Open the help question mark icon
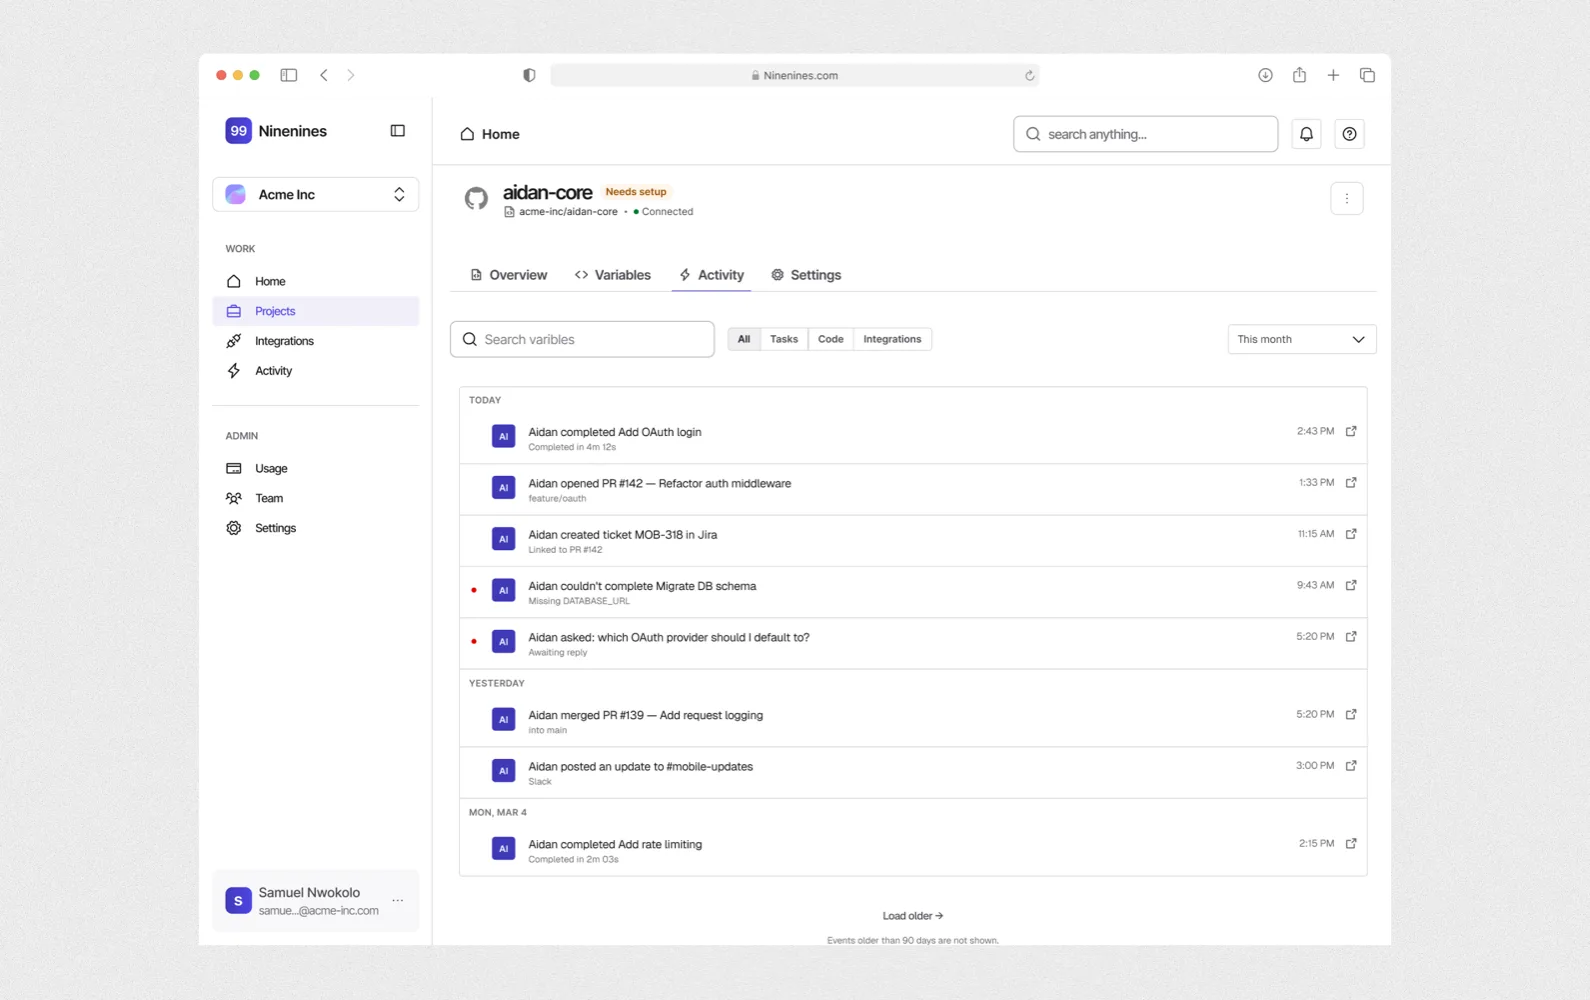This screenshot has width=1590, height=1000. tap(1349, 134)
